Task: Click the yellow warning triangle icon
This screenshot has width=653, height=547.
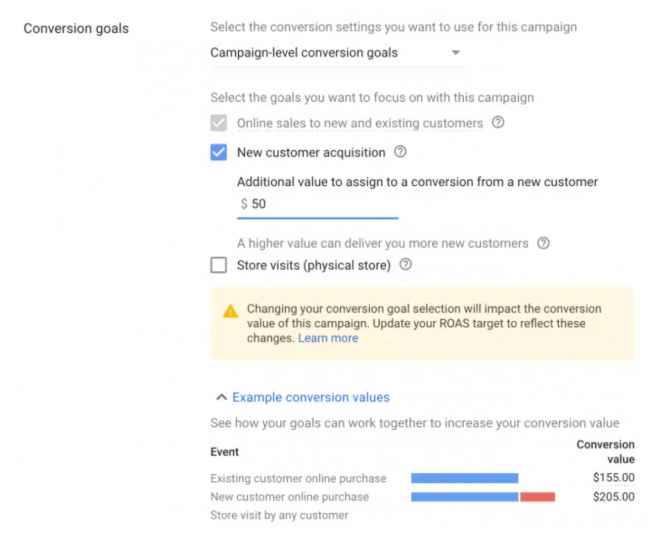Action: [231, 311]
